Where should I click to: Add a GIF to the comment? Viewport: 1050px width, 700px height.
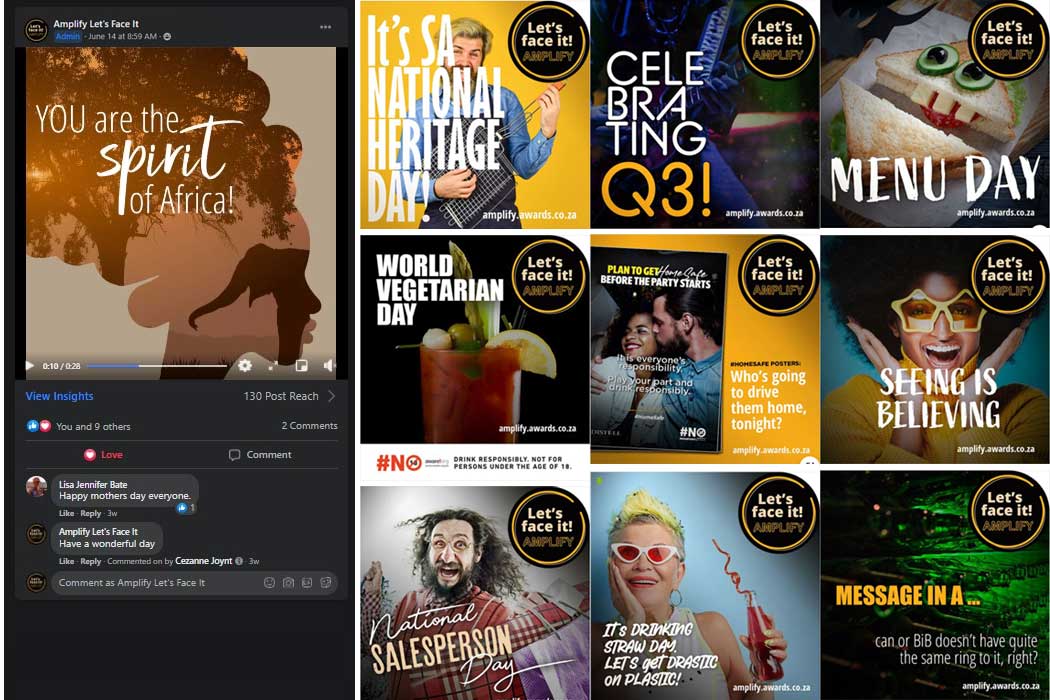pos(307,583)
